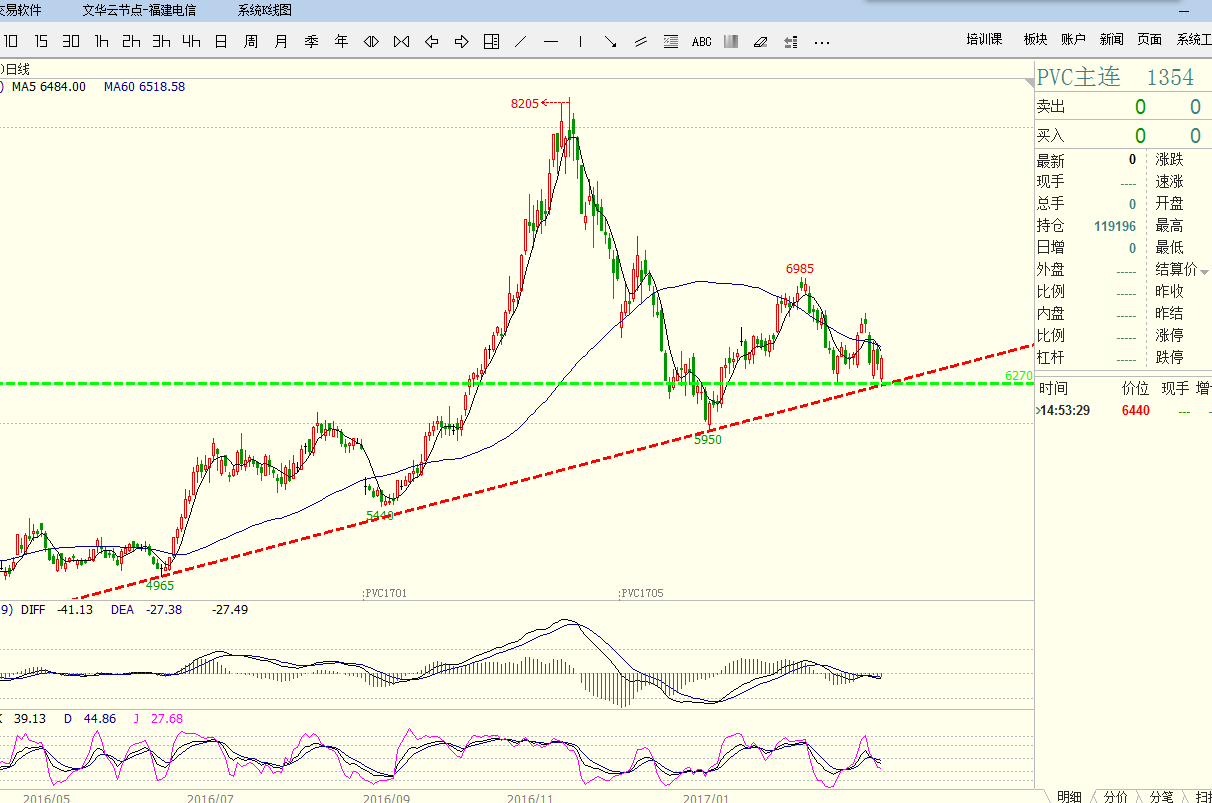The image size is (1212, 803).
Task: Select yearly (年) K-line period
Action: (x=341, y=41)
